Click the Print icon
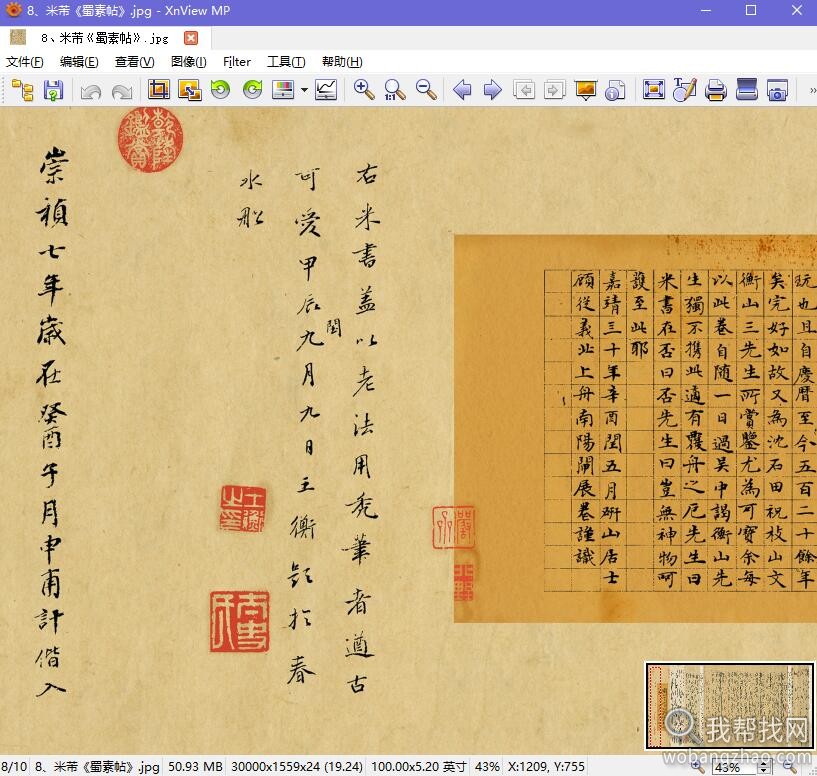This screenshot has height=776, width=817. tap(715, 90)
